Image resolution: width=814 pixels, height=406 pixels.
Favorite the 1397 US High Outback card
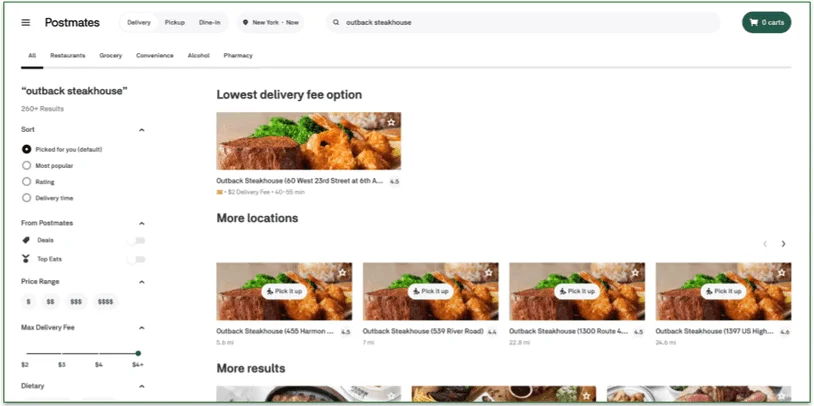[781, 273]
